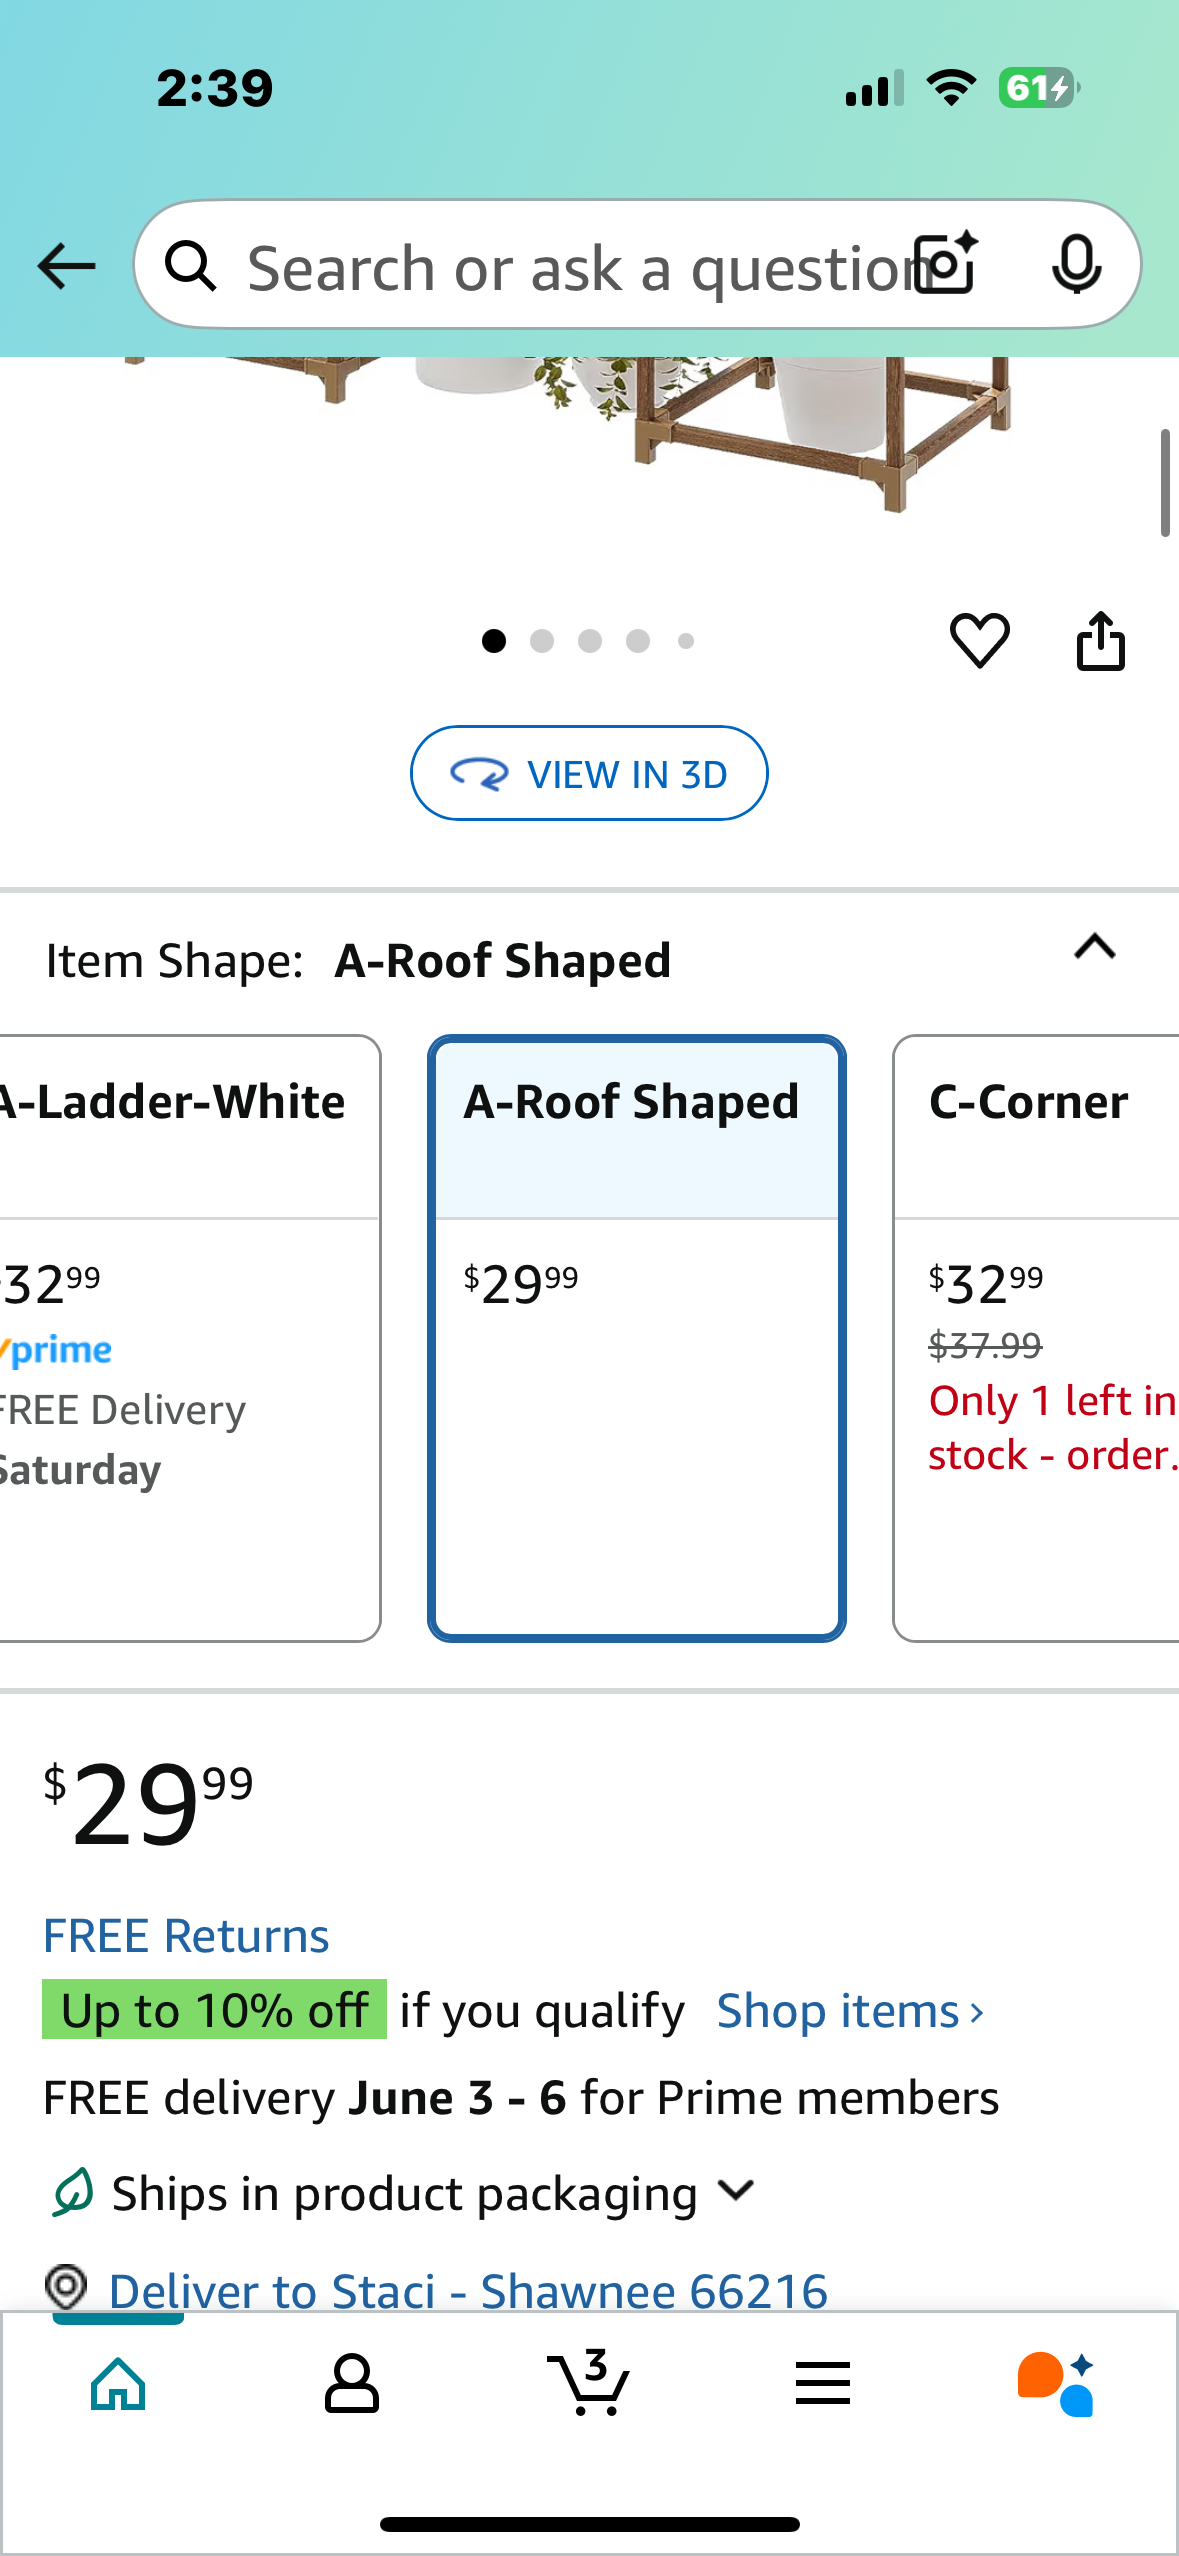This screenshot has width=1179, height=2556.
Task: Open the shopping cart icon
Action: [x=588, y=2382]
